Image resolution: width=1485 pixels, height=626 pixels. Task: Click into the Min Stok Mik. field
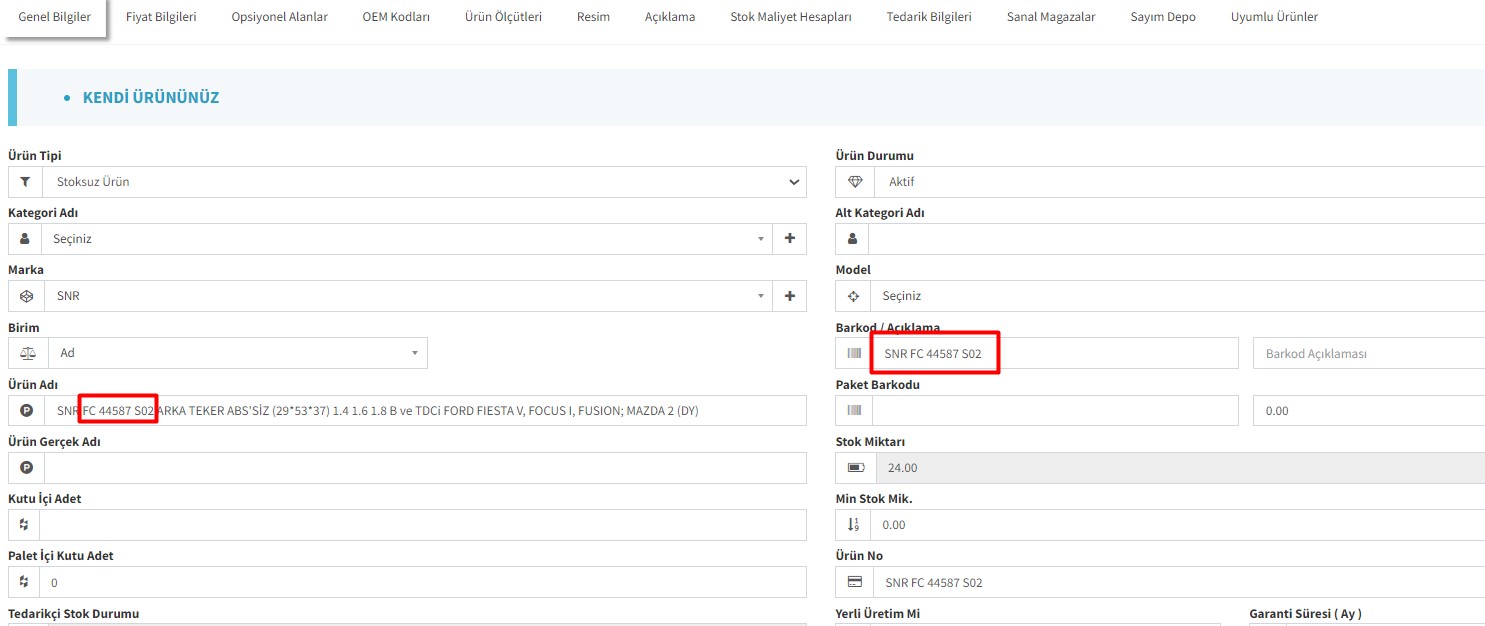[1175, 525]
